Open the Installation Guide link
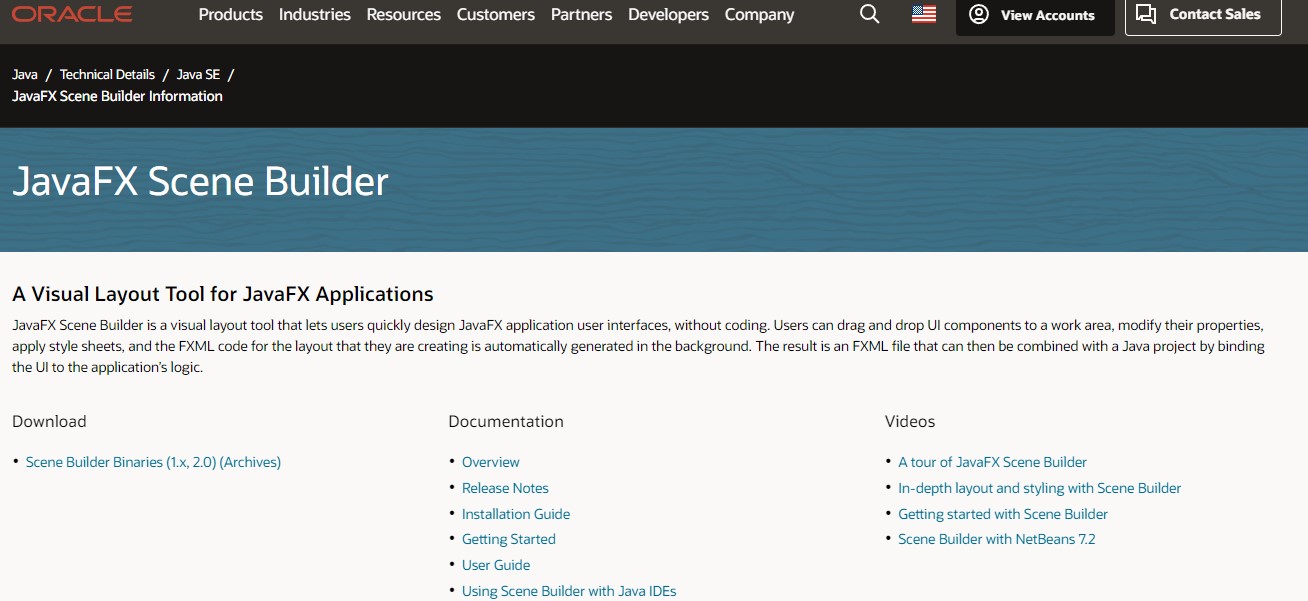This screenshot has height=601, width=1308. pyautogui.click(x=516, y=514)
